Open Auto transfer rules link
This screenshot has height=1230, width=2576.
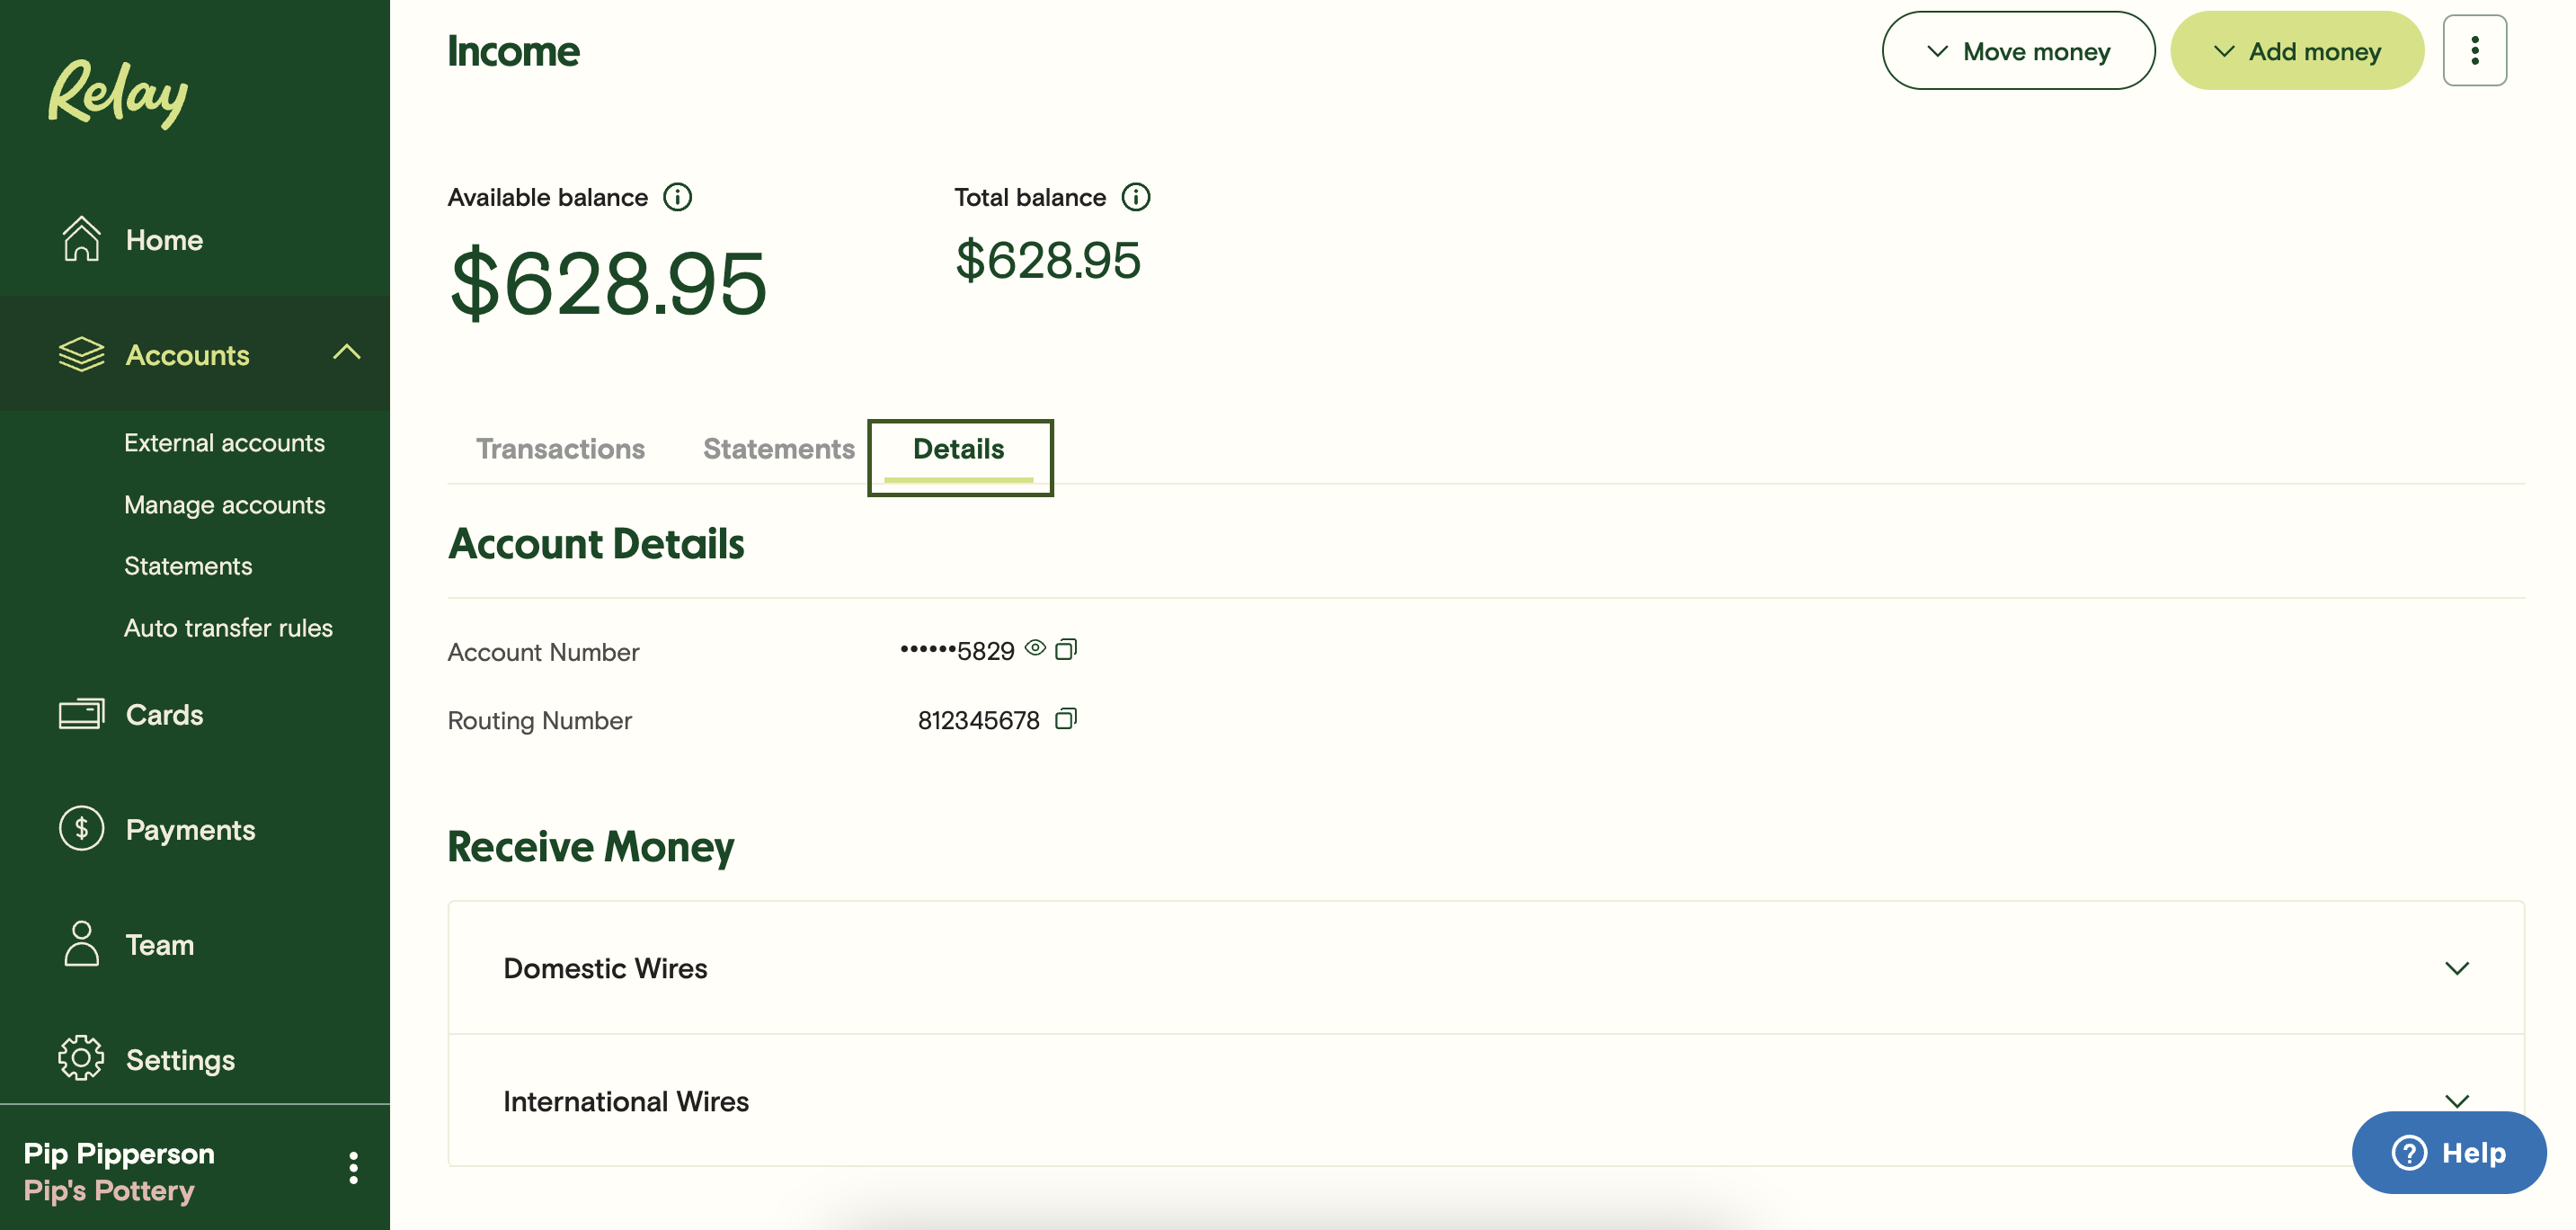(228, 628)
